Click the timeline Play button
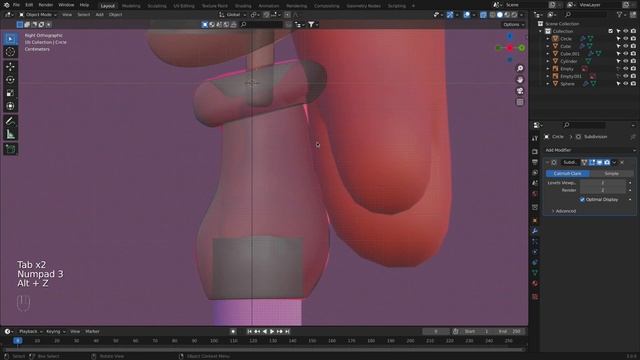Image resolution: width=640 pixels, height=360 pixels. pyautogui.click(x=272, y=331)
